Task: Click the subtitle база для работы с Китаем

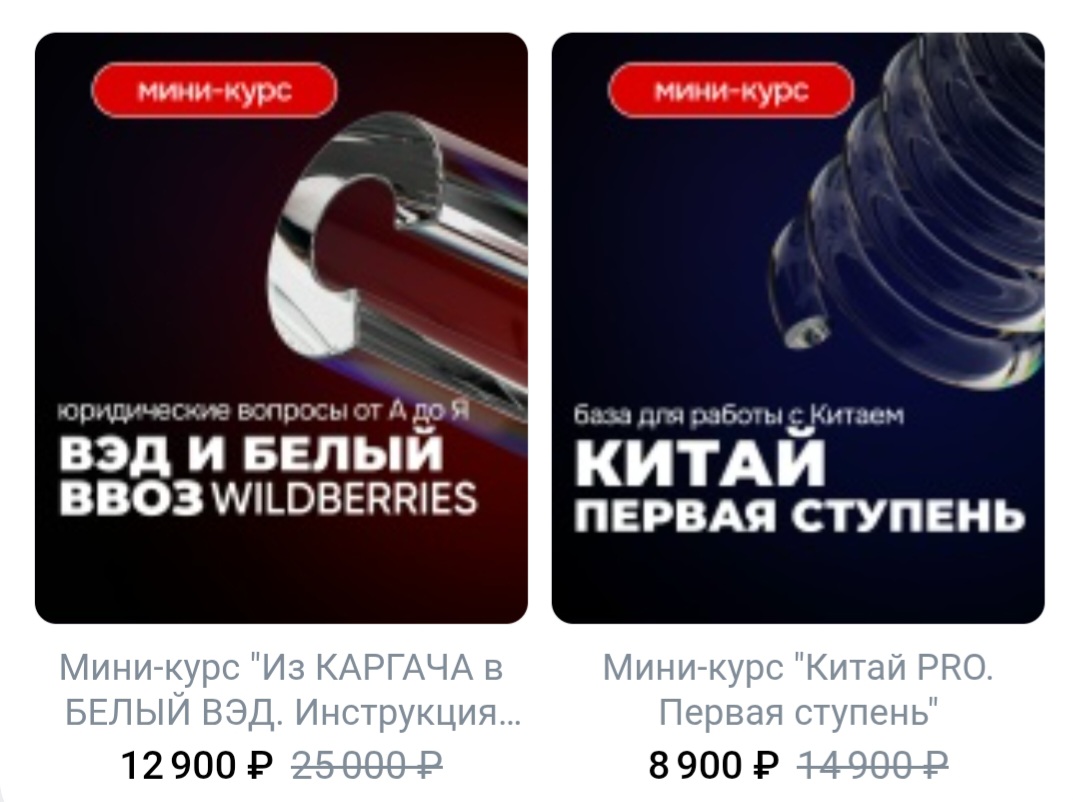Action: [x=739, y=415]
